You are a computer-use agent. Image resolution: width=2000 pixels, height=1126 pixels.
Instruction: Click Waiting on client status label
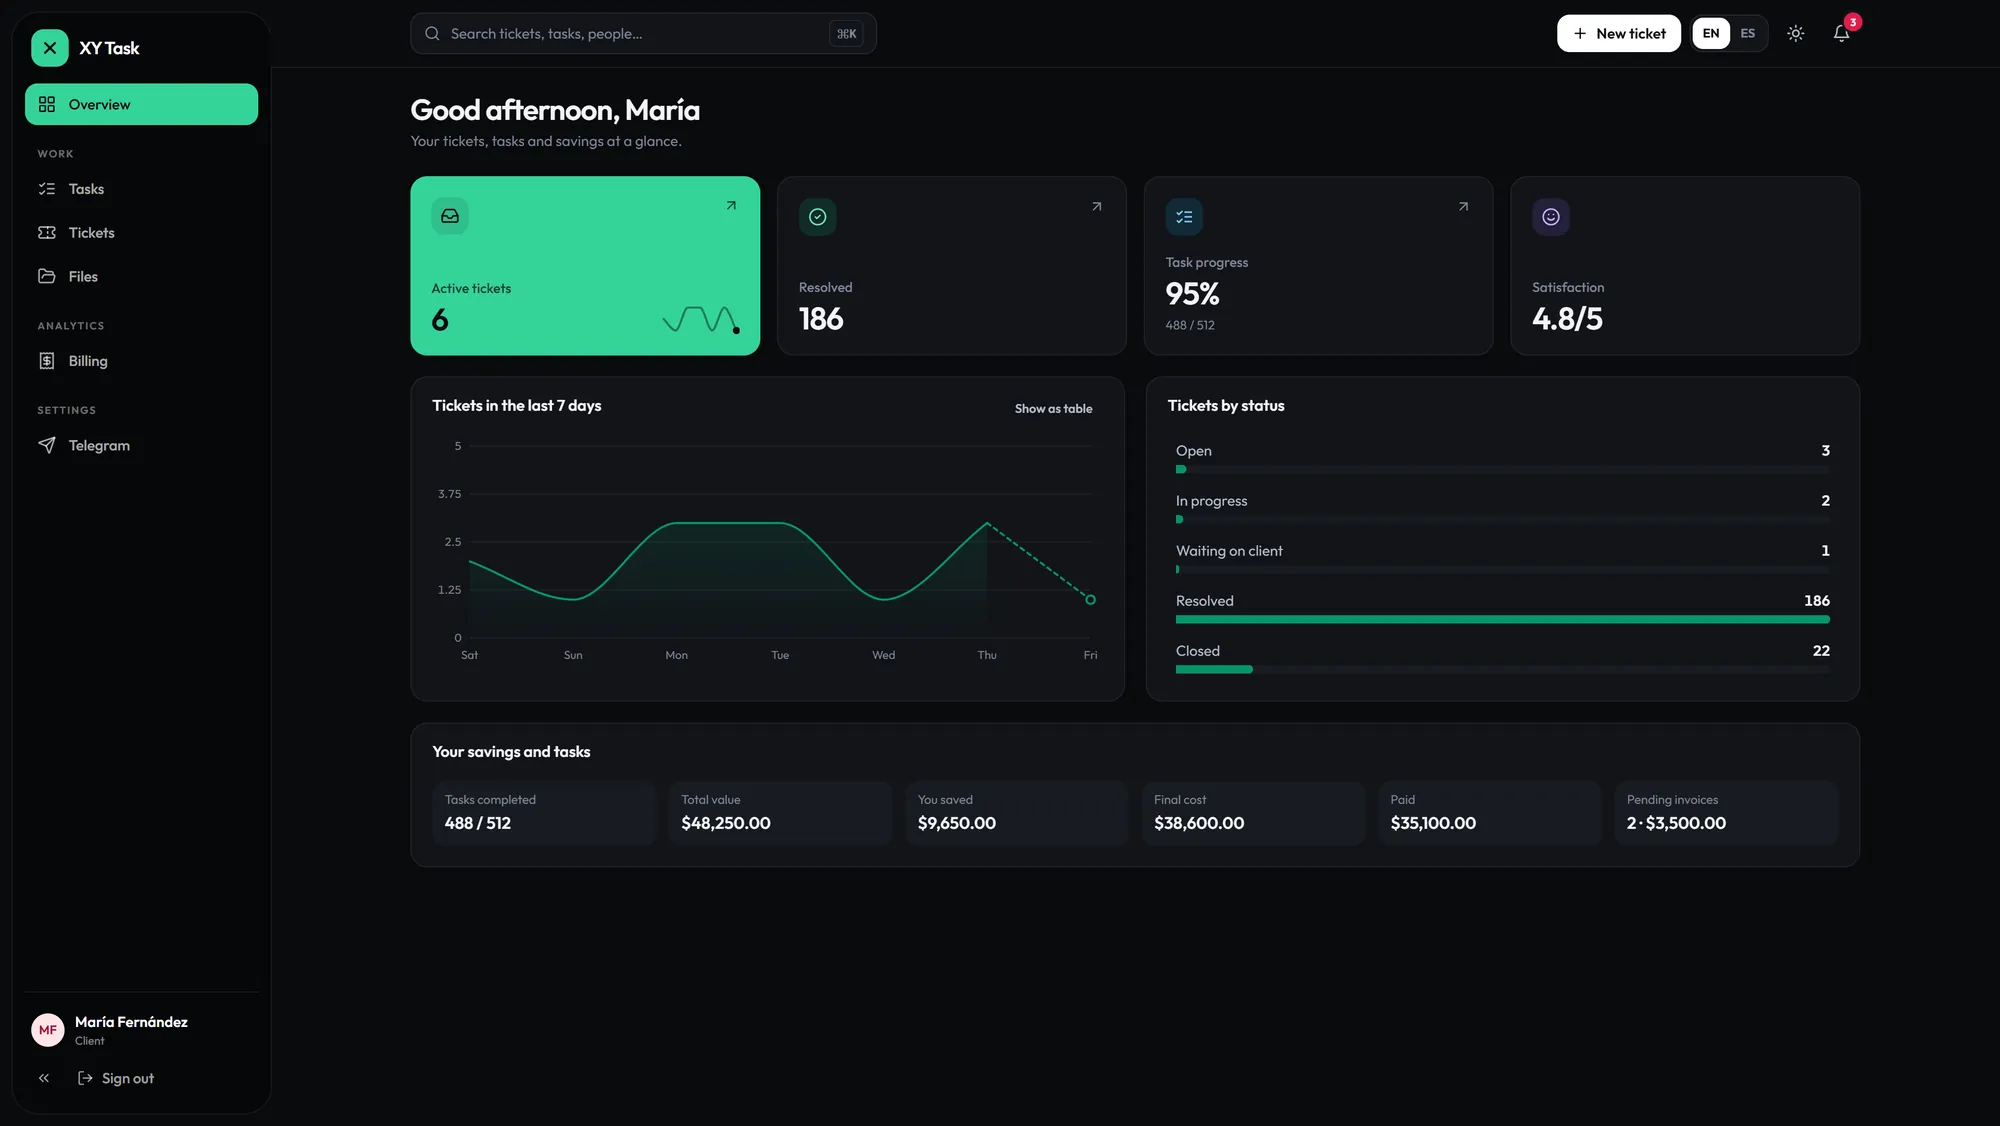tap(1229, 551)
